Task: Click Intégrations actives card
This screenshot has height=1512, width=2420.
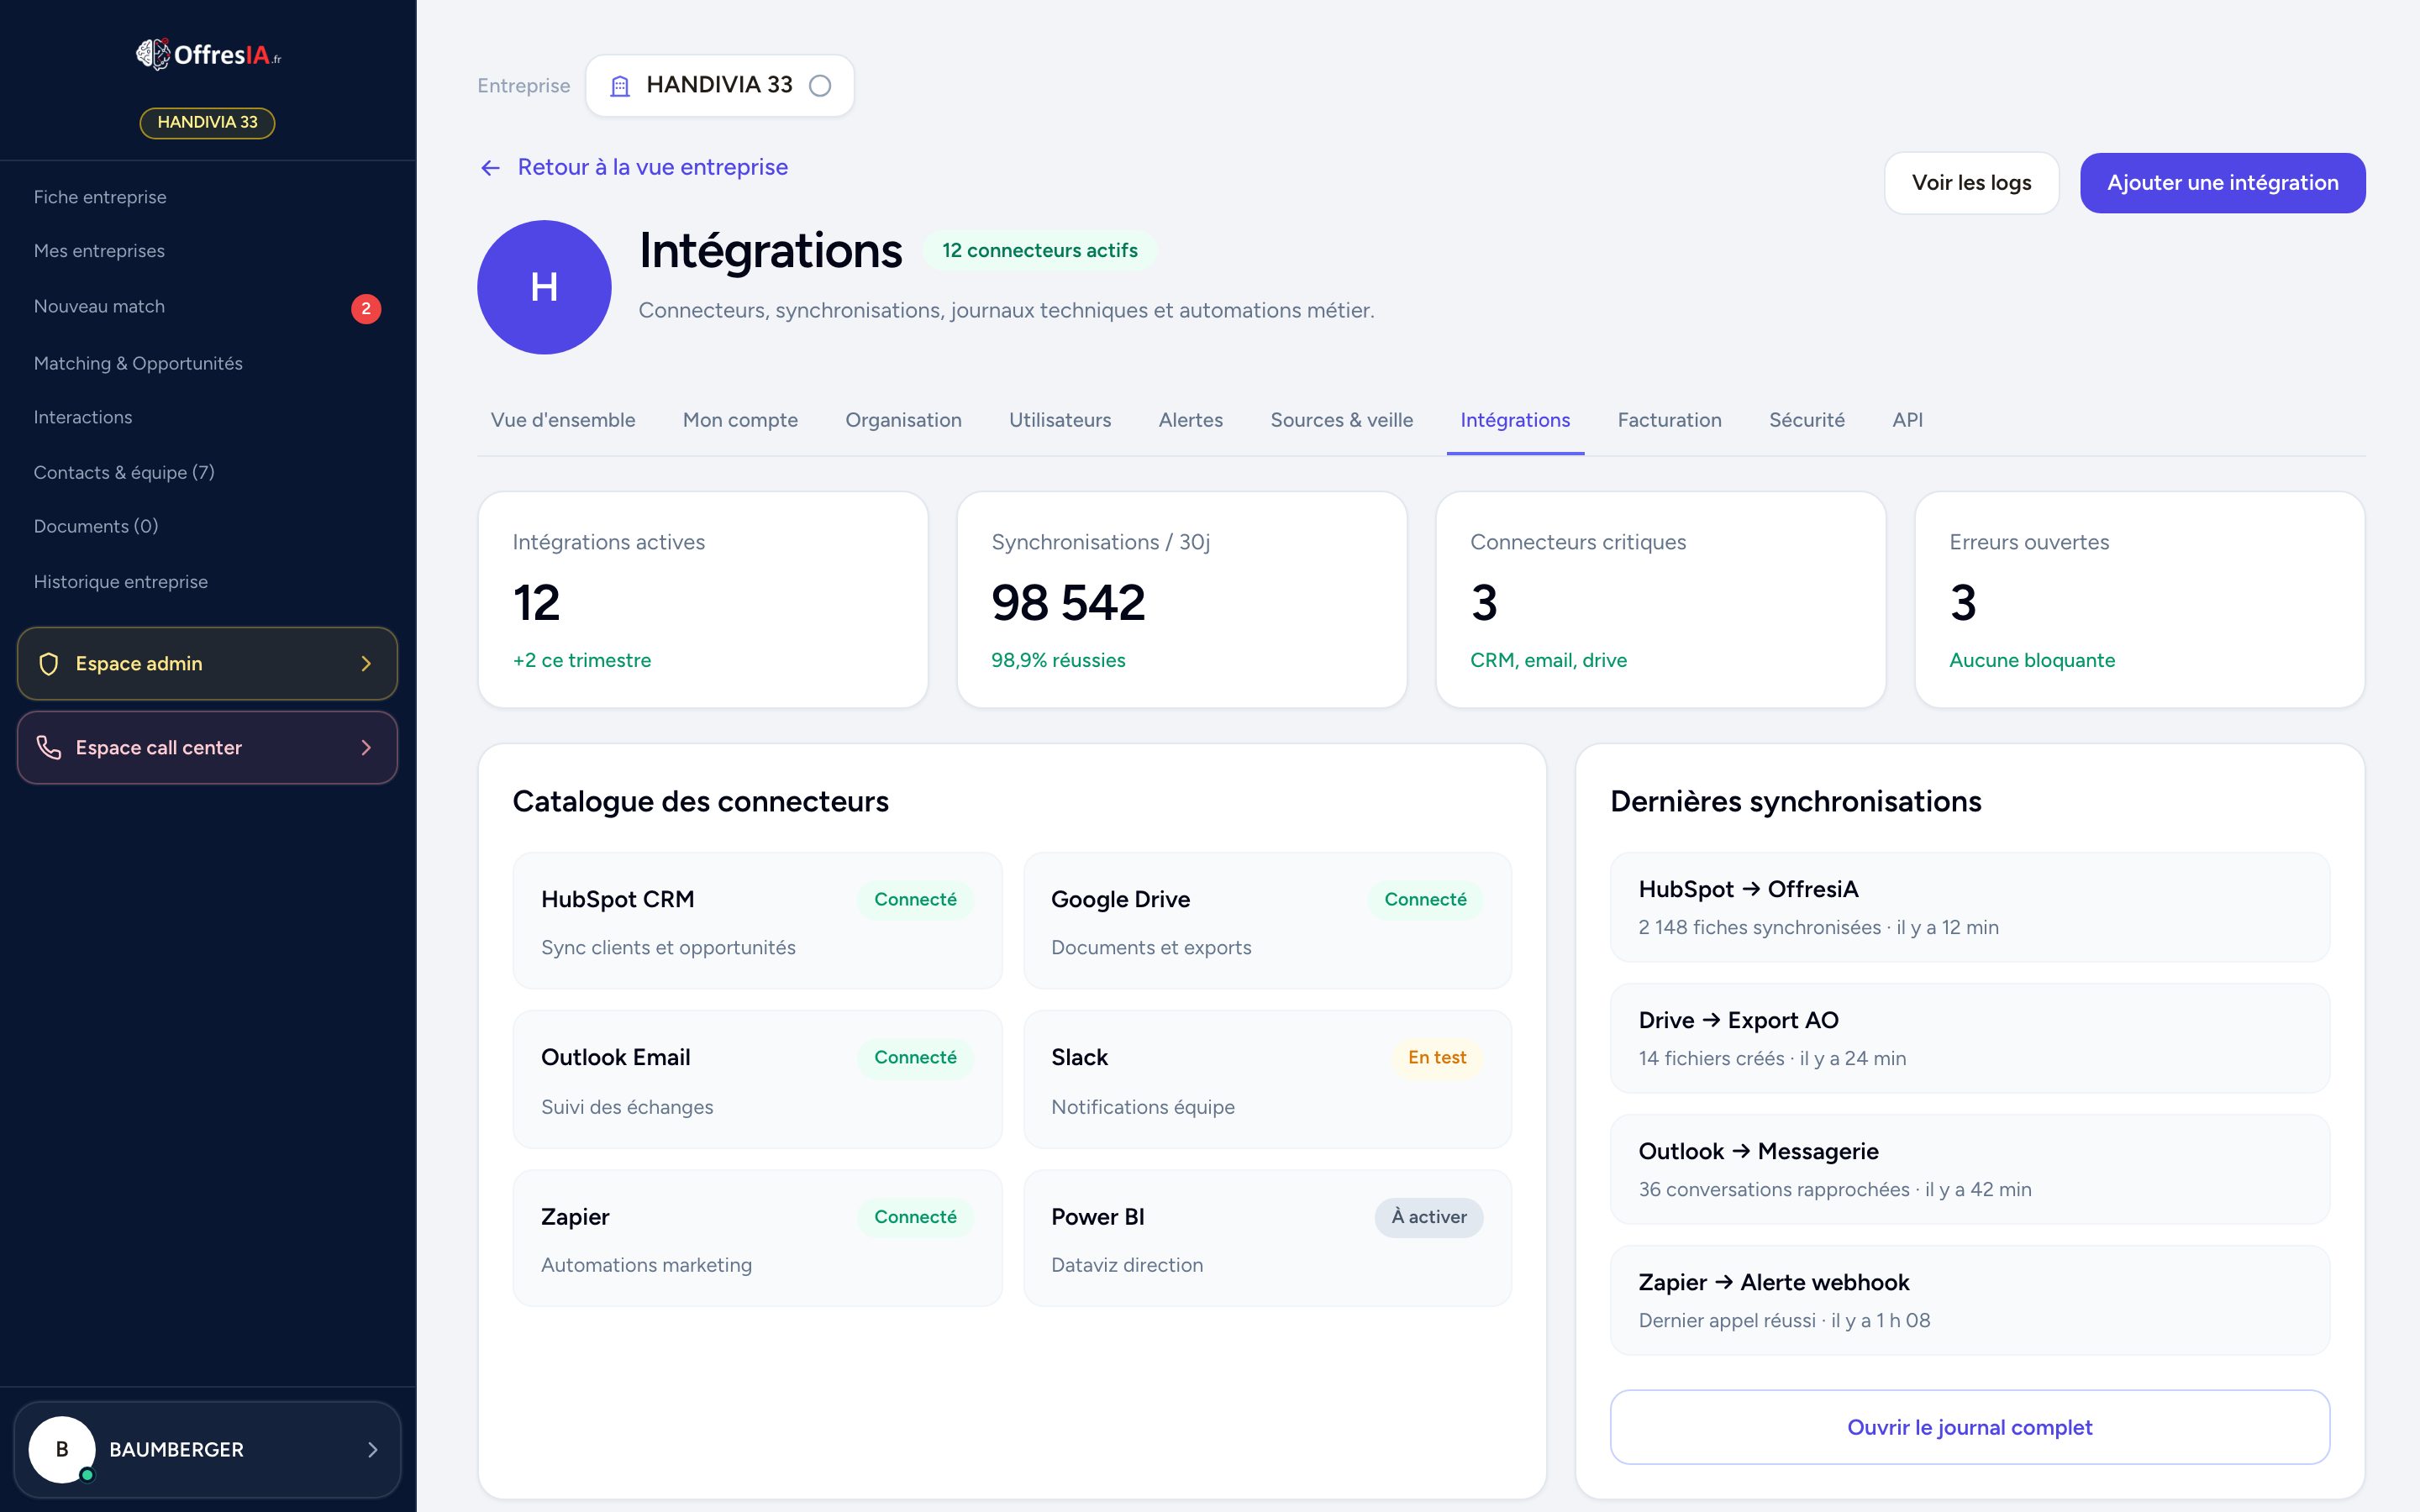Action: click(703, 600)
